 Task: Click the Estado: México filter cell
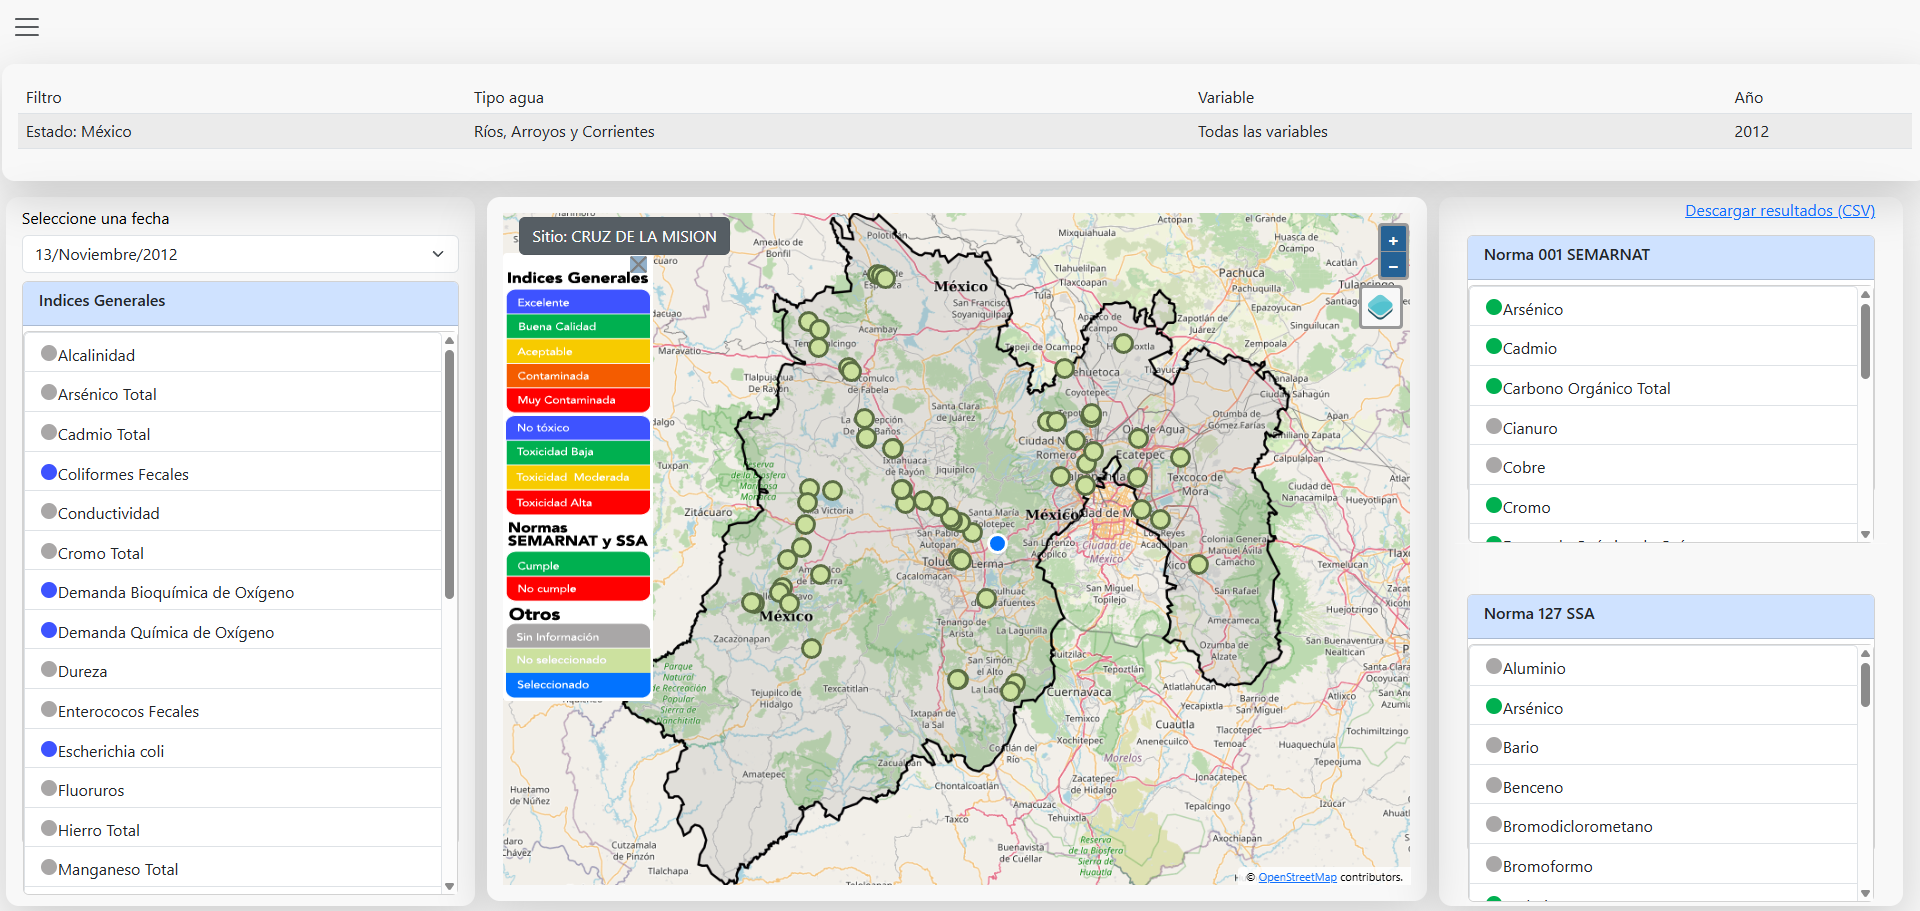(x=242, y=131)
